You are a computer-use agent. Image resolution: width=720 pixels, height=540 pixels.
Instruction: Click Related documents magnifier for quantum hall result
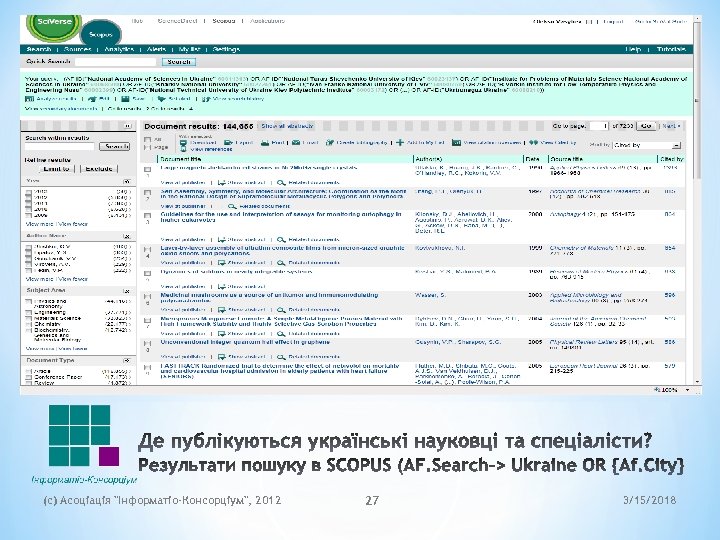click(x=281, y=357)
